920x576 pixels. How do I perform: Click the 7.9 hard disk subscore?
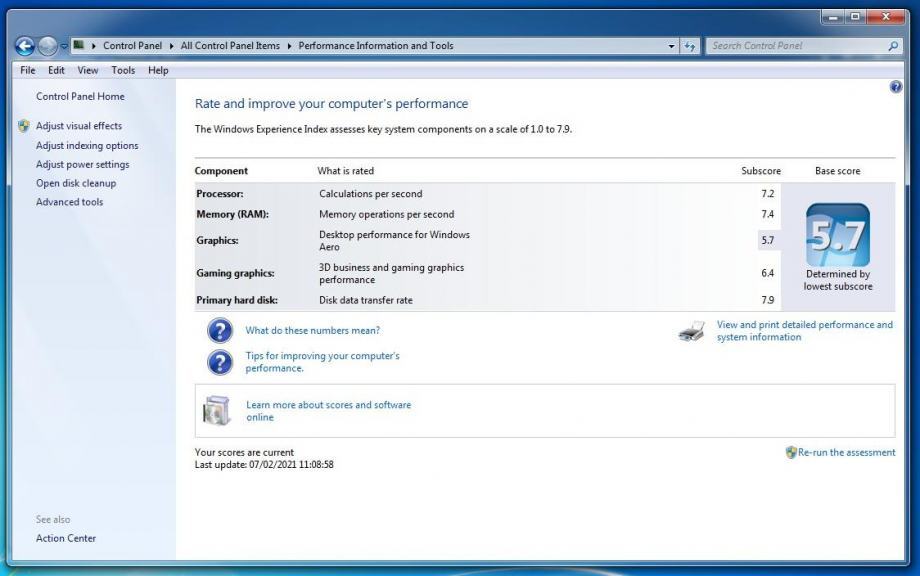click(767, 300)
